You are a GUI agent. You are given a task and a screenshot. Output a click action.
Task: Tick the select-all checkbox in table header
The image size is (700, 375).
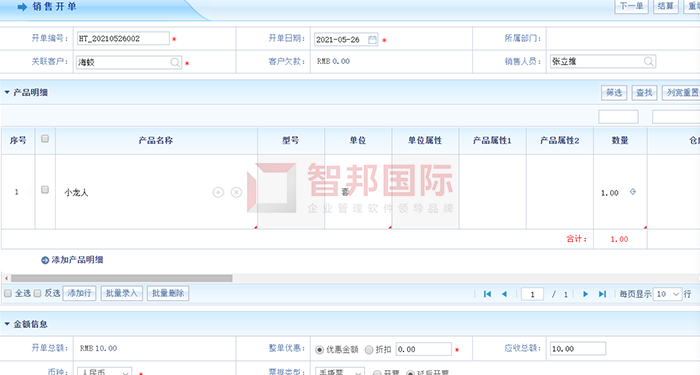point(45,139)
